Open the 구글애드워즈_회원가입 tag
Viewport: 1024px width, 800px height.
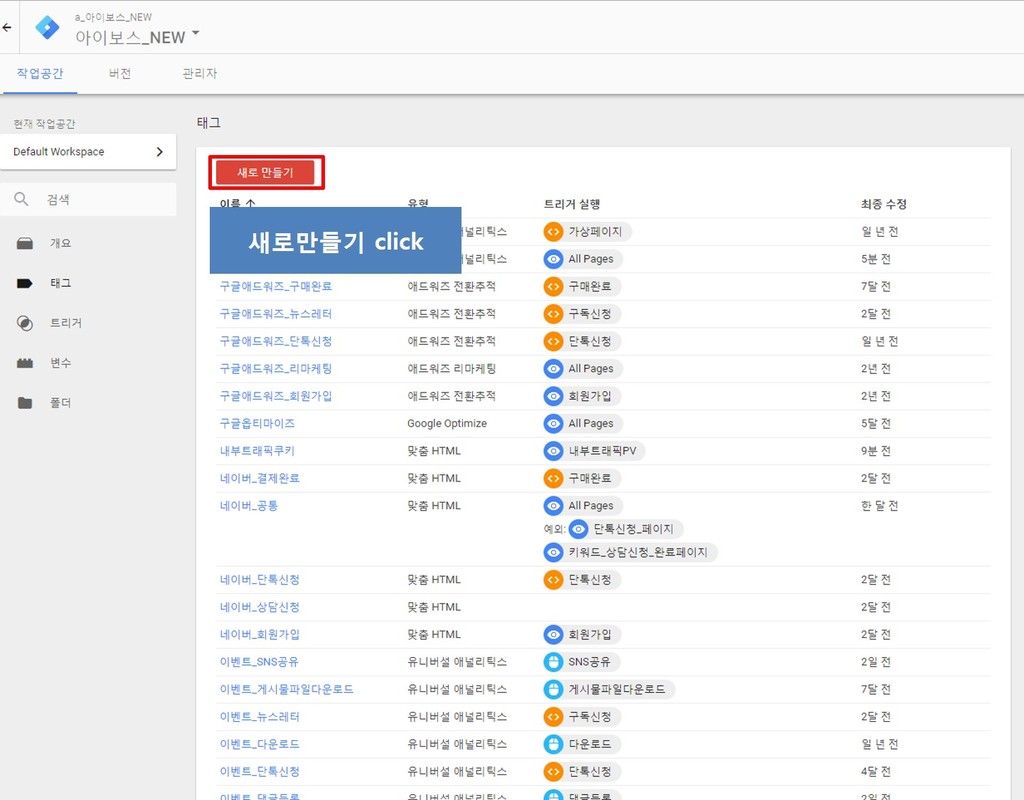click(x=276, y=396)
